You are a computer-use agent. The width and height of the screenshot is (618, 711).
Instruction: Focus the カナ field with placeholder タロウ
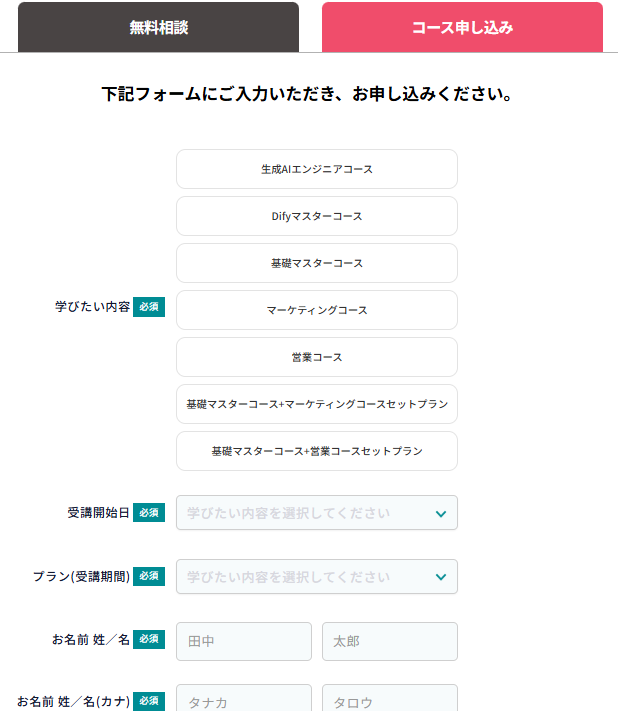tap(389, 698)
